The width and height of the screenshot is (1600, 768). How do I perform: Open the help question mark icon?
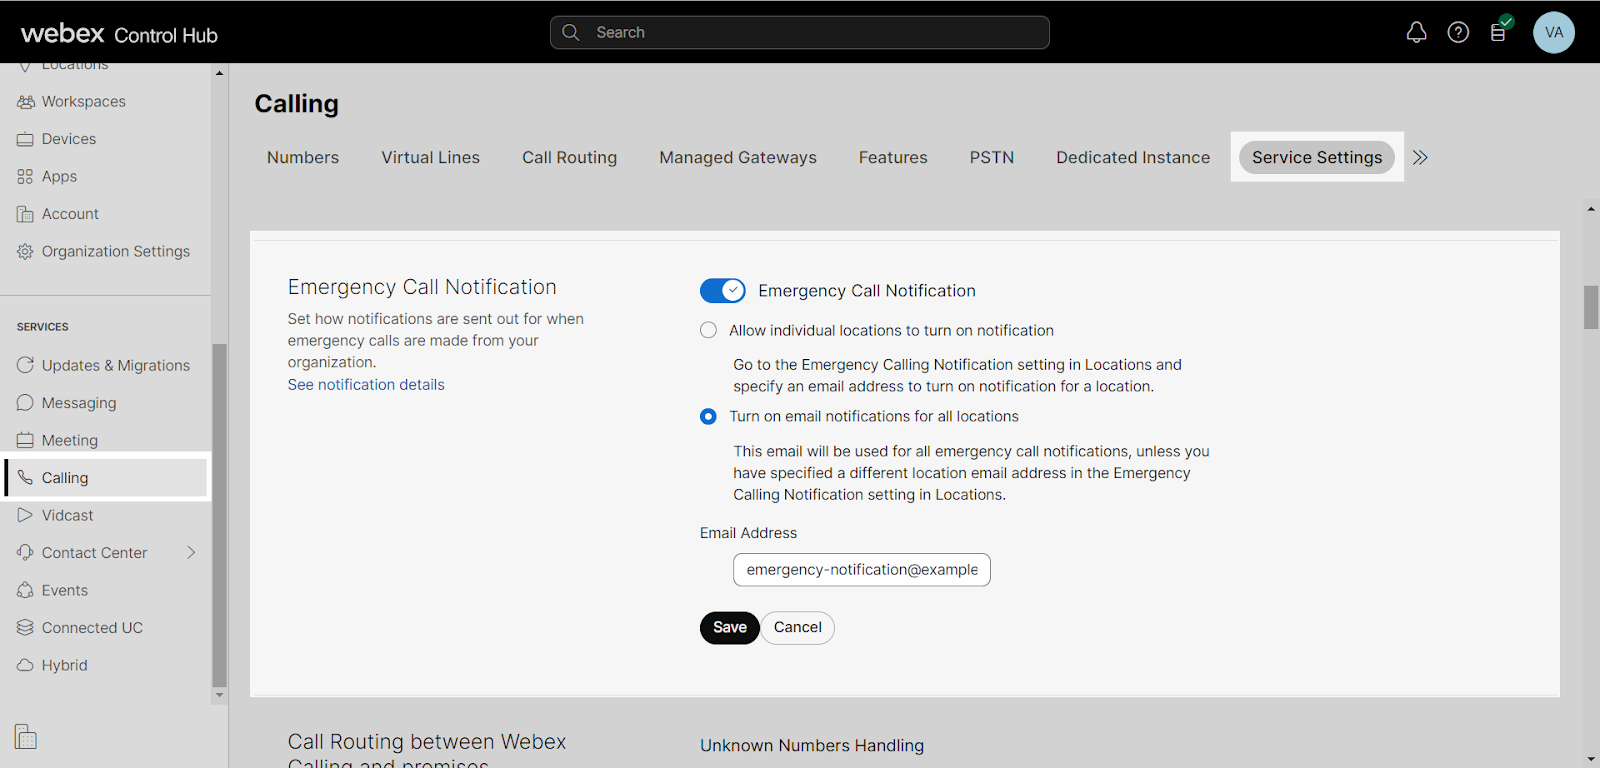click(1458, 33)
